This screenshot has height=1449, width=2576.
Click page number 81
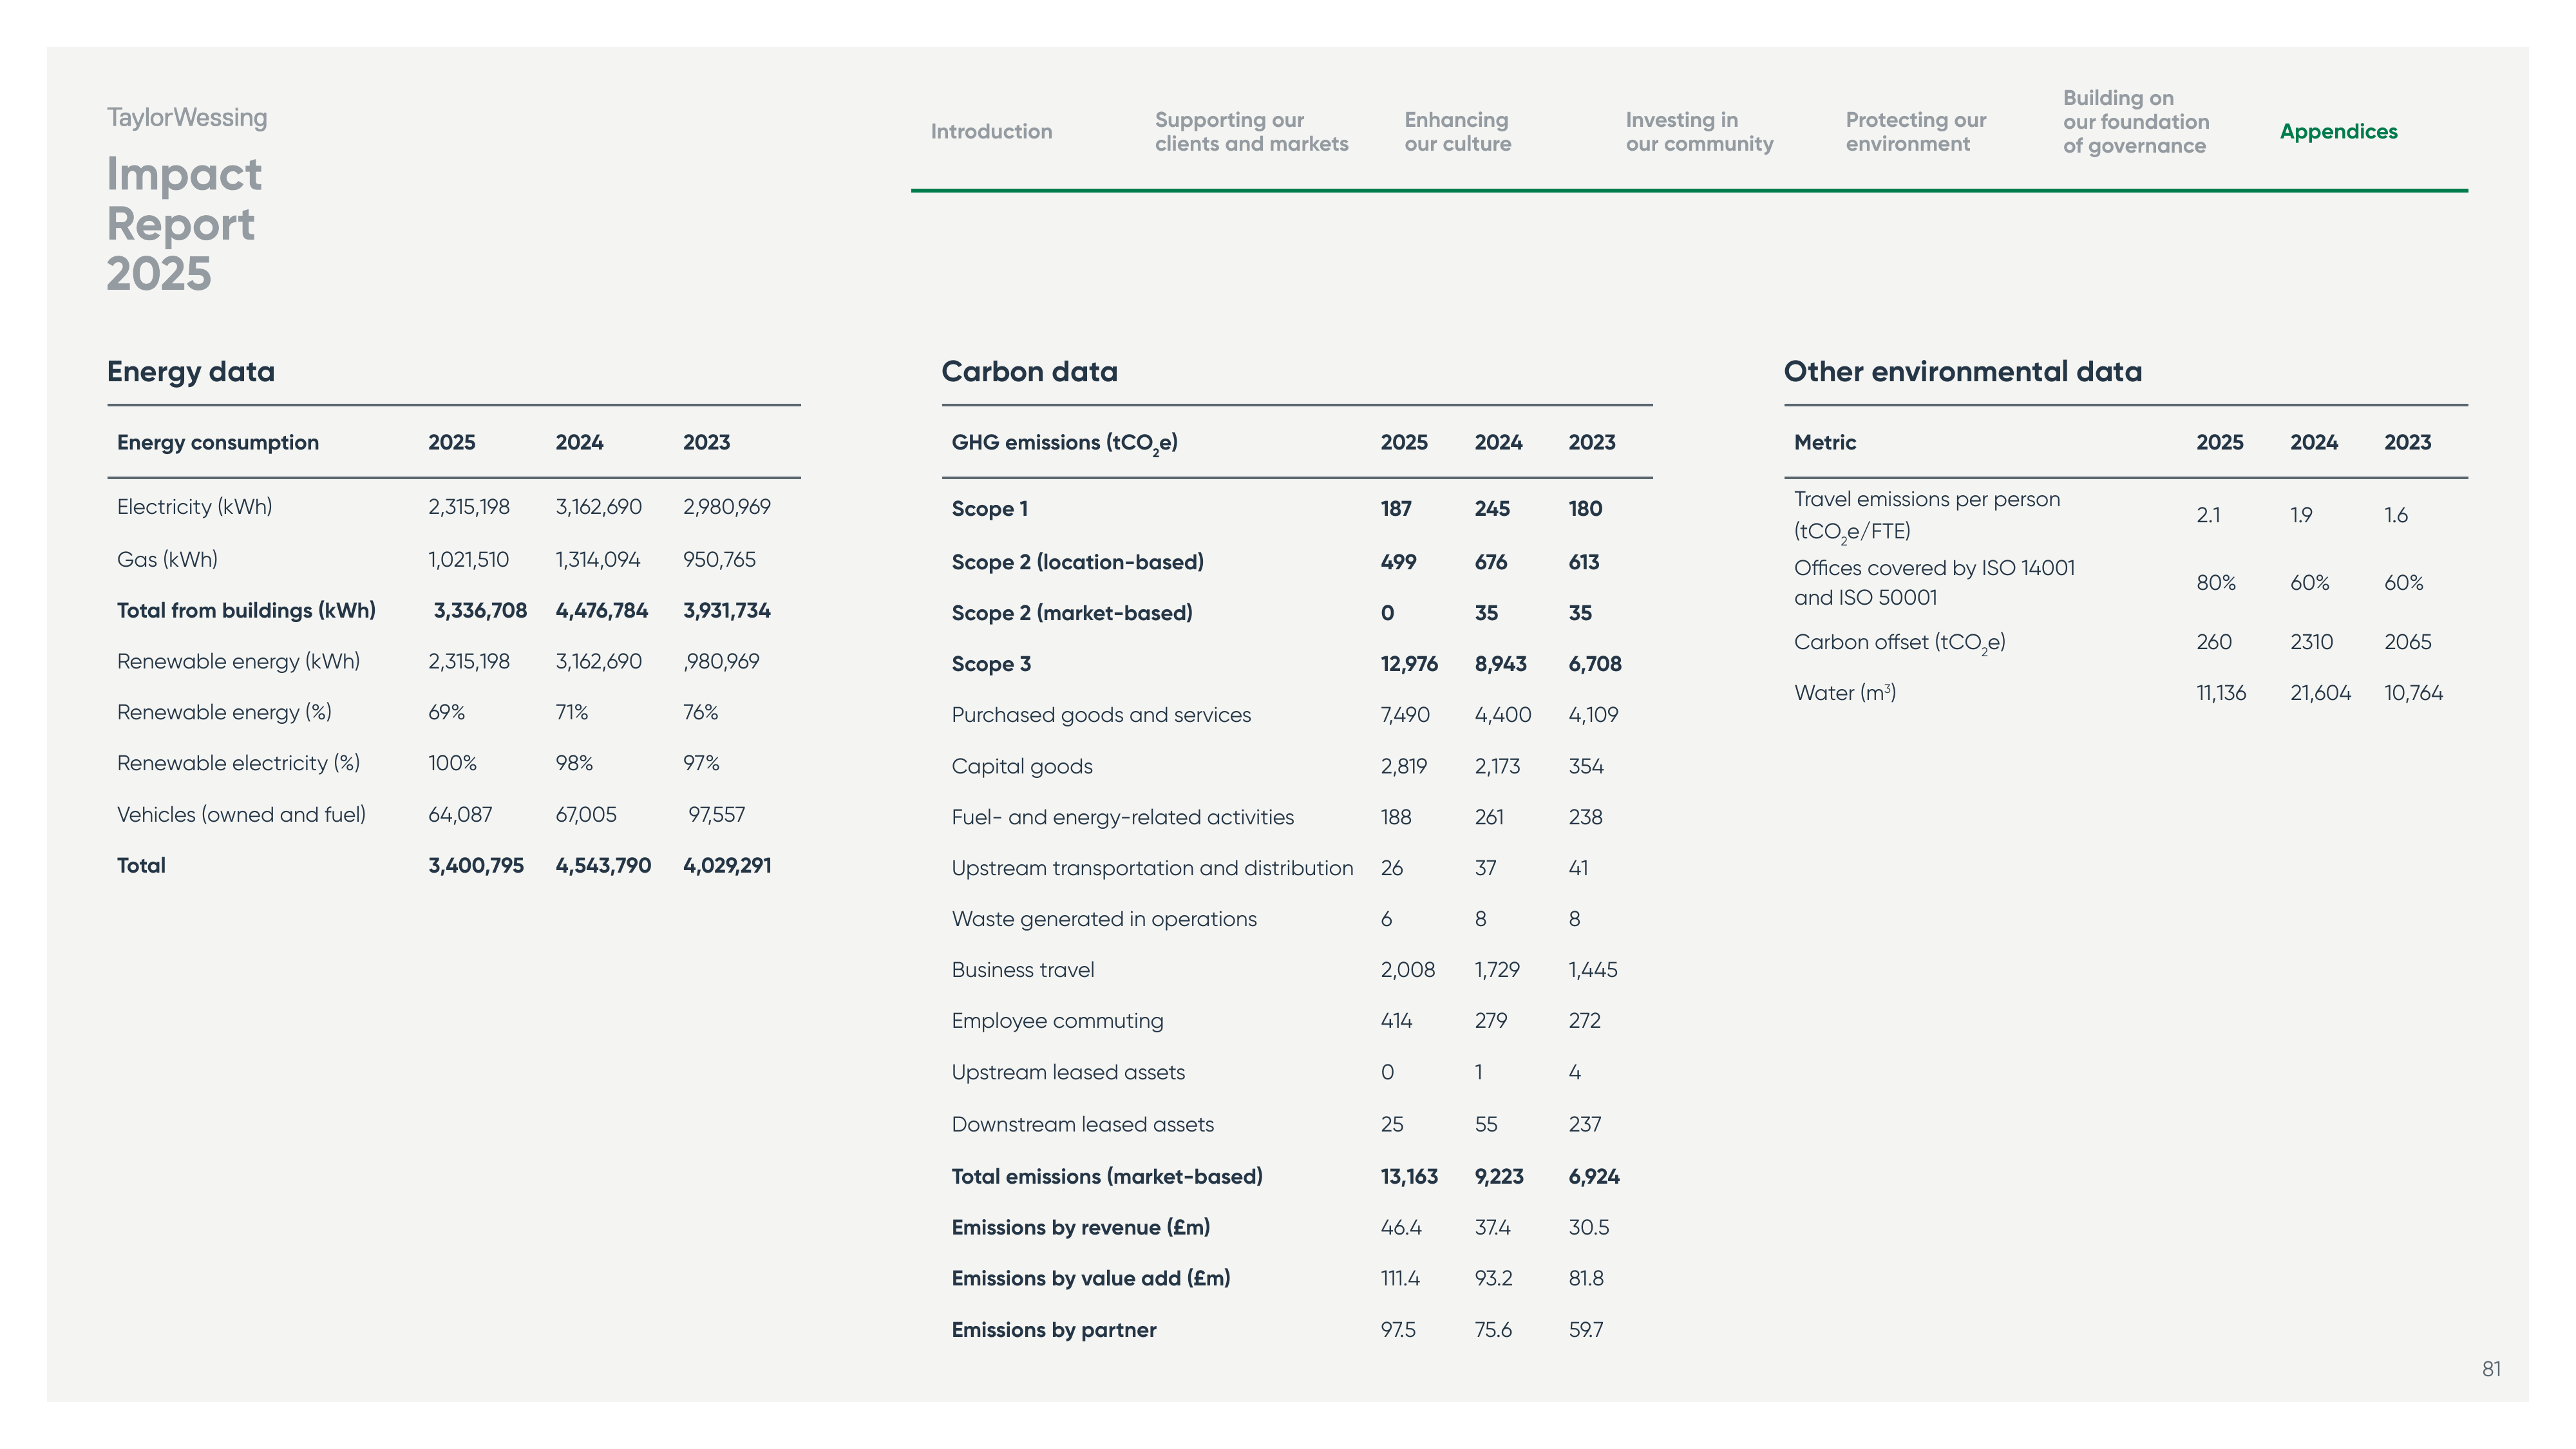pyautogui.click(x=2491, y=1369)
